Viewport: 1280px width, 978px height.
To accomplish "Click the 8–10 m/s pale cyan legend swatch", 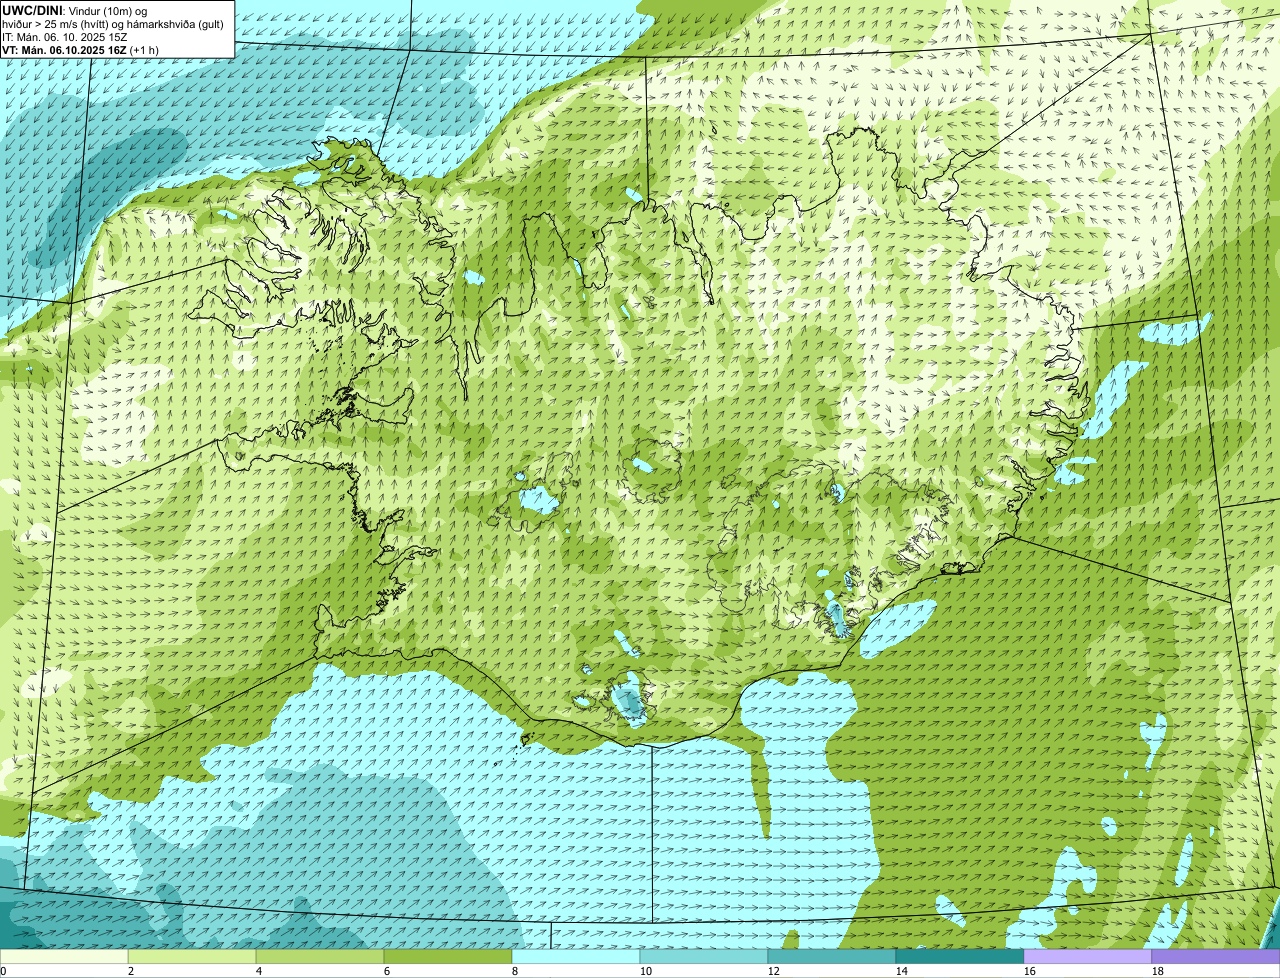I will [576, 956].
